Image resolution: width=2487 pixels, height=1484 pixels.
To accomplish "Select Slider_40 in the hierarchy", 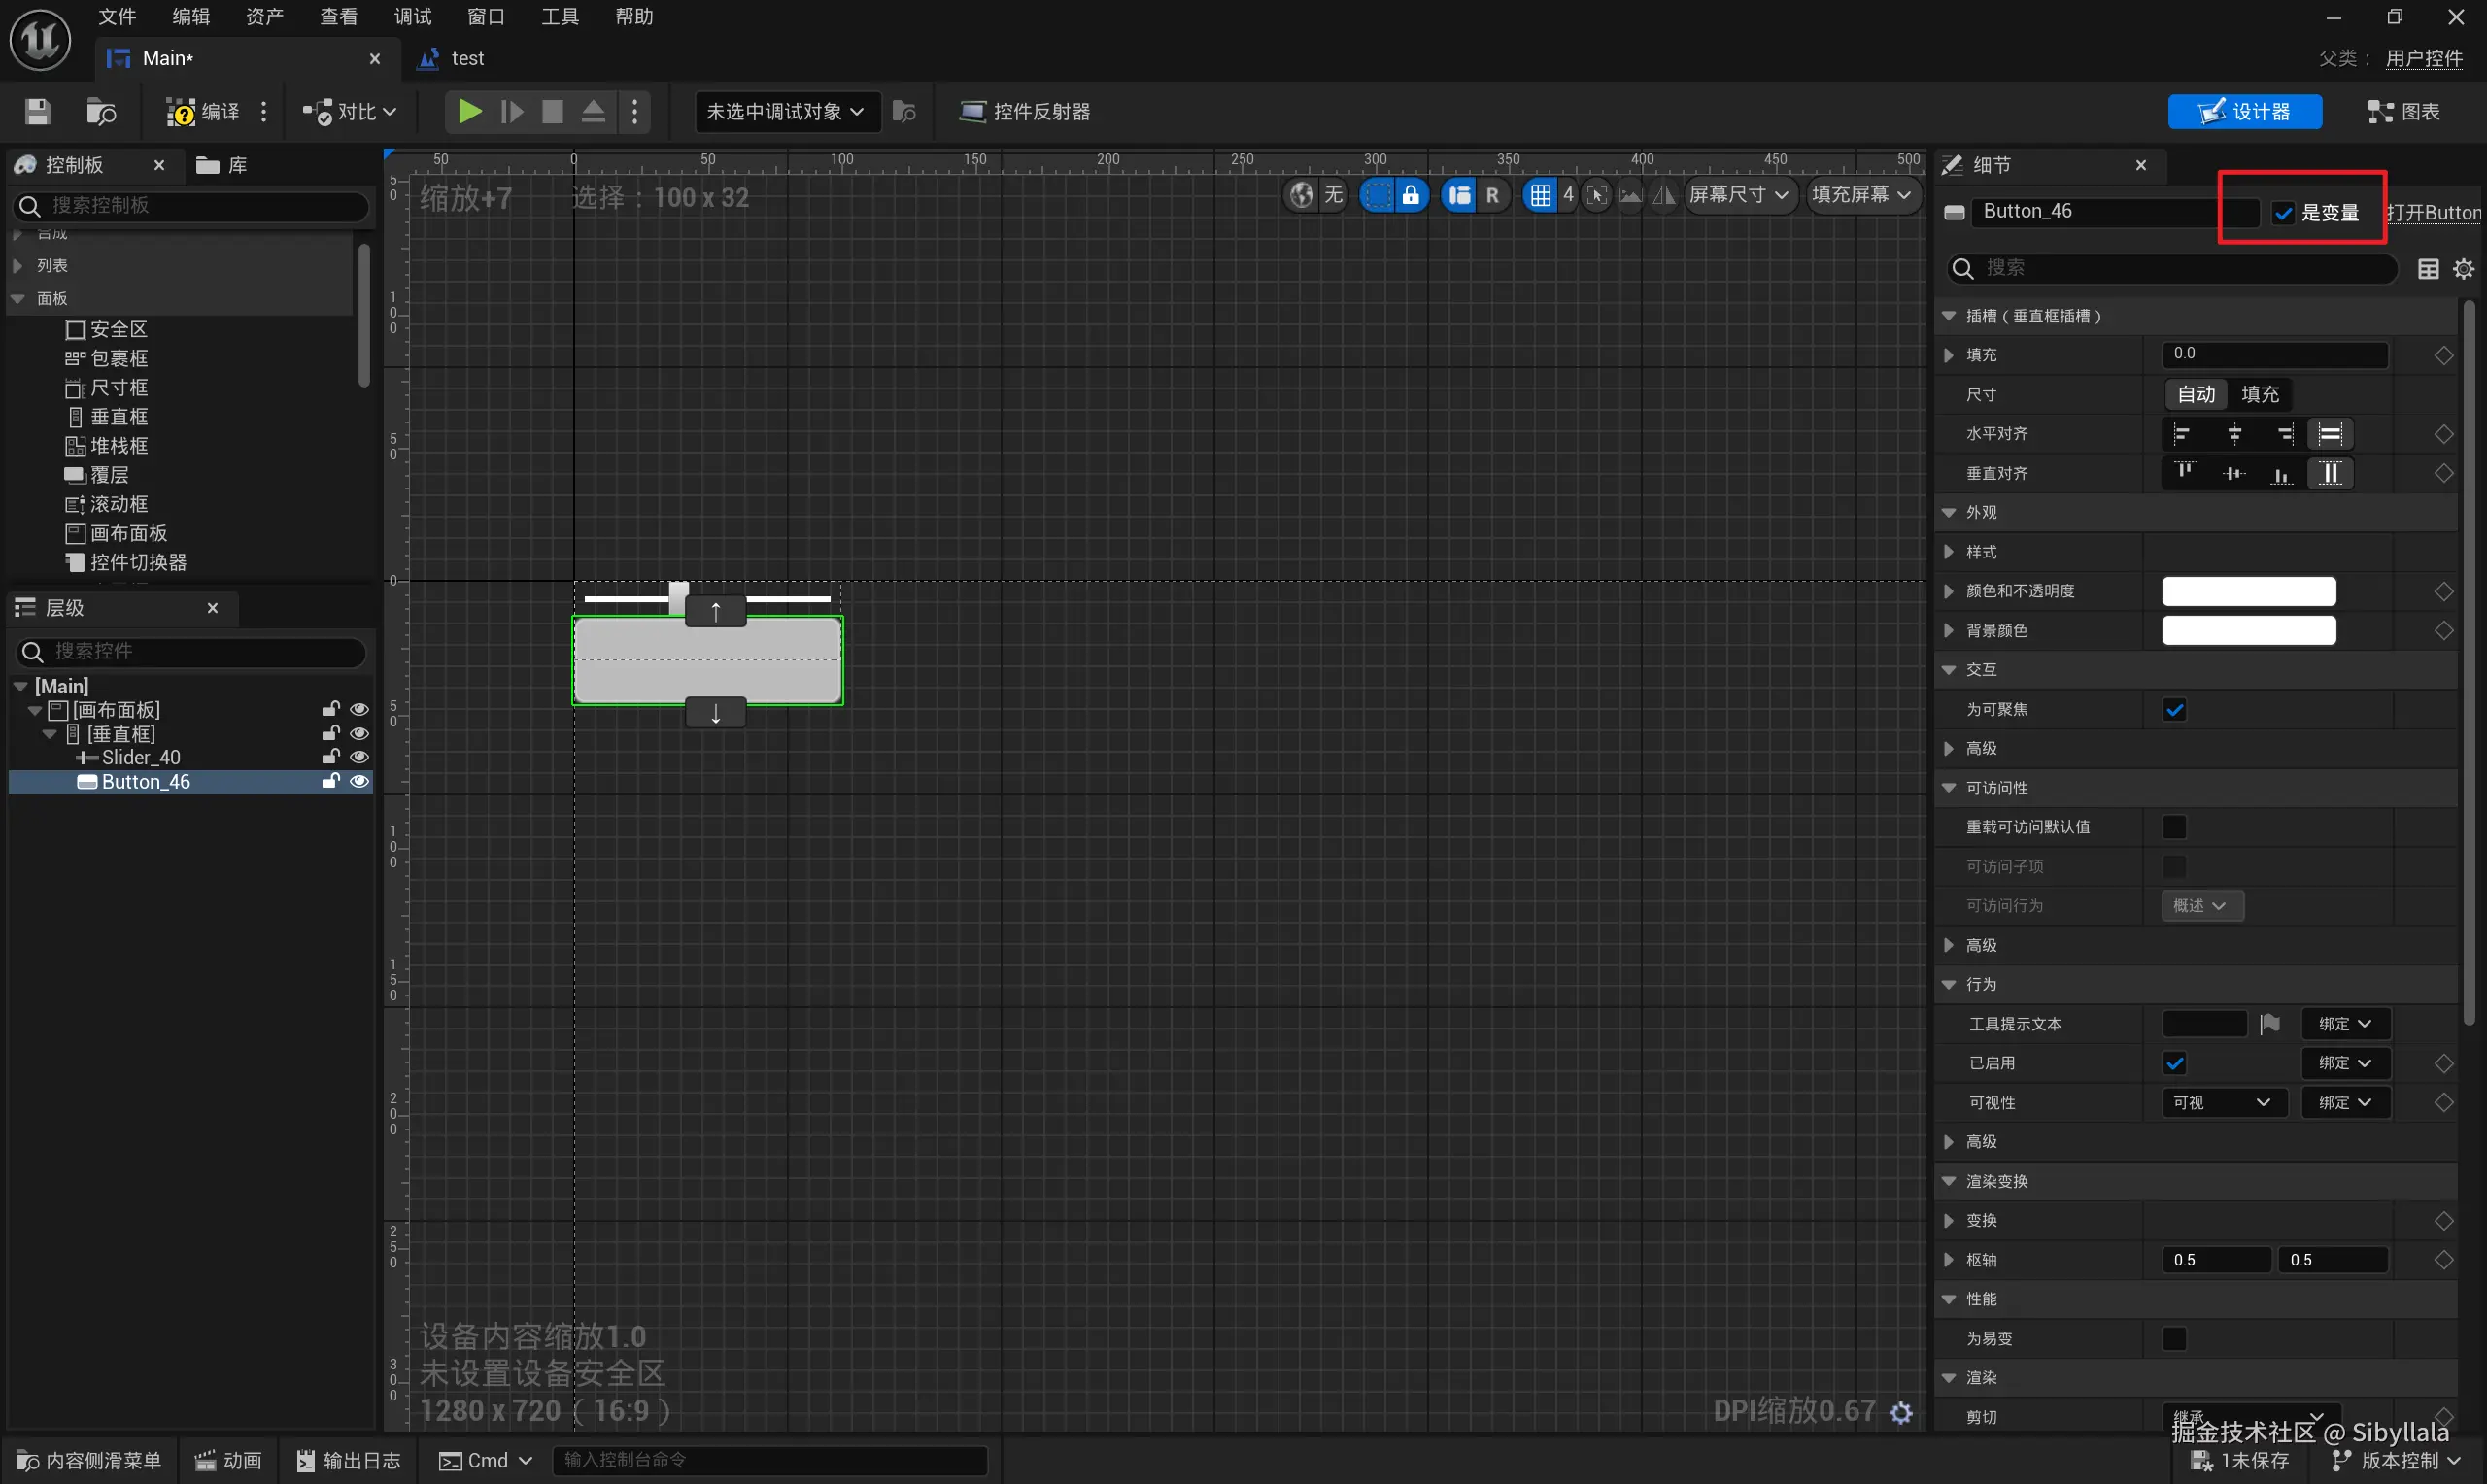I will (141, 757).
